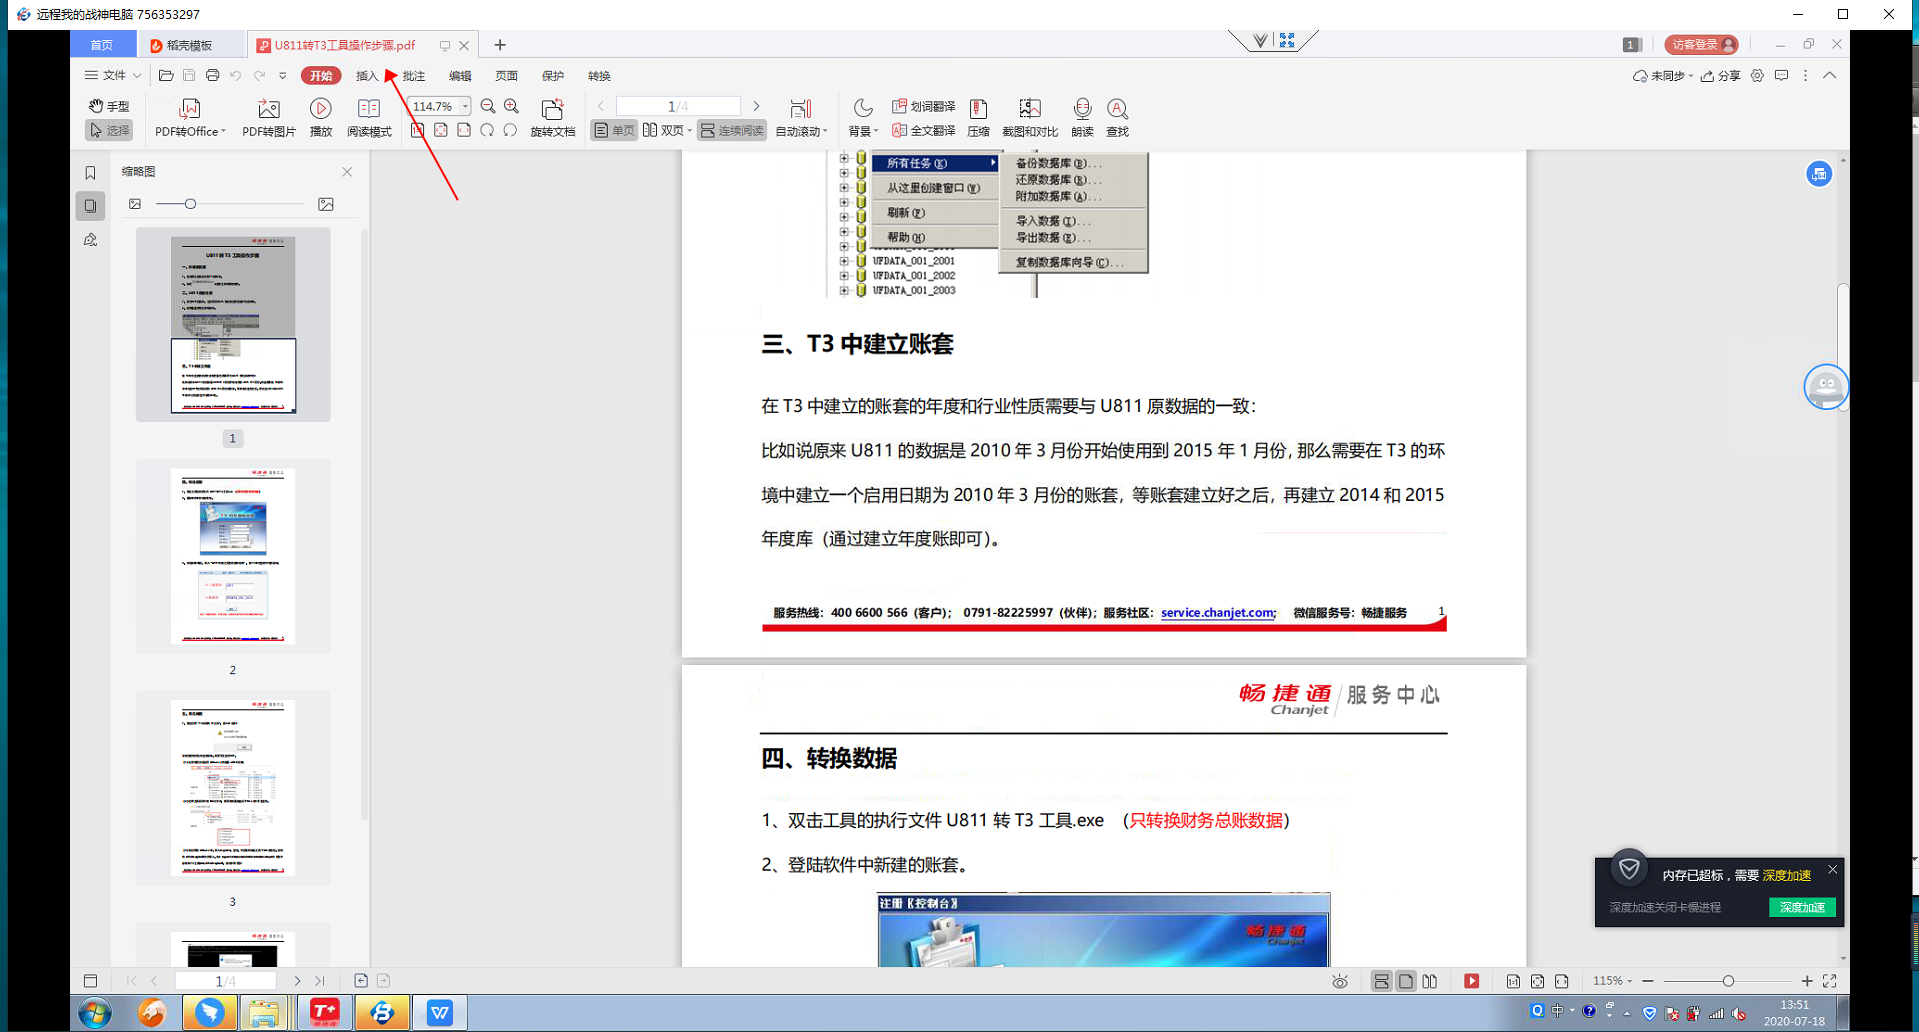Open PDF转Office conversion tool
Image resolution: width=1919 pixels, height=1032 pixels.
(x=190, y=118)
